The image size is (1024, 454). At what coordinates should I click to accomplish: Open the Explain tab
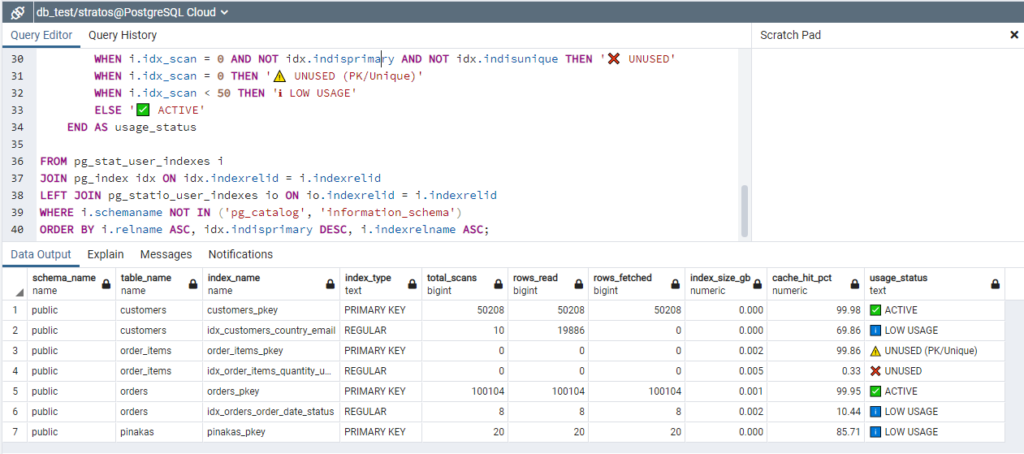[105, 254]
